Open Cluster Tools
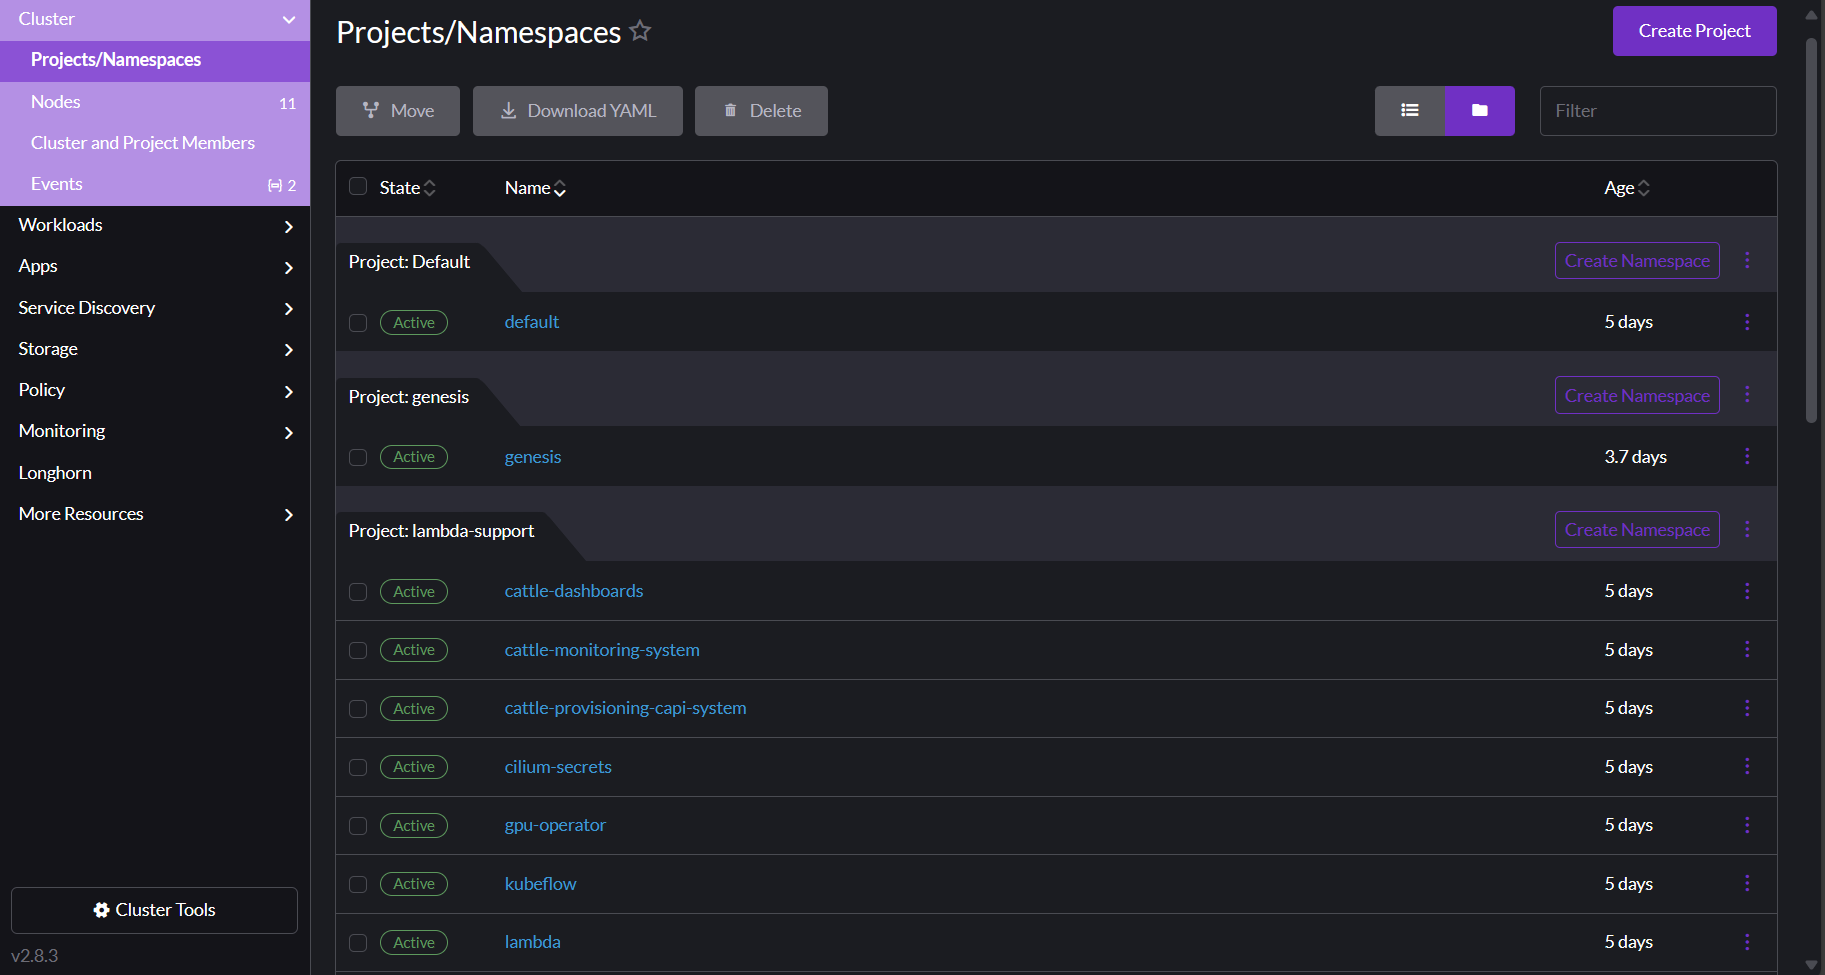The width and height of the screenshot is (1825, 975). pyautogui.click(x=154, y=910)
